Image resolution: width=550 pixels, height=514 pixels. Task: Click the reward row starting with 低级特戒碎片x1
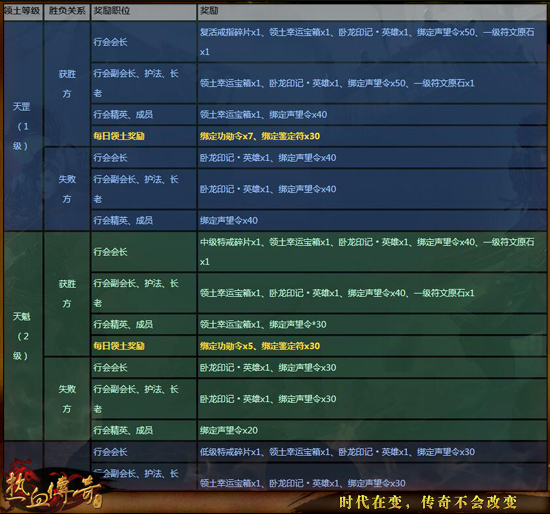pos(372,452)
